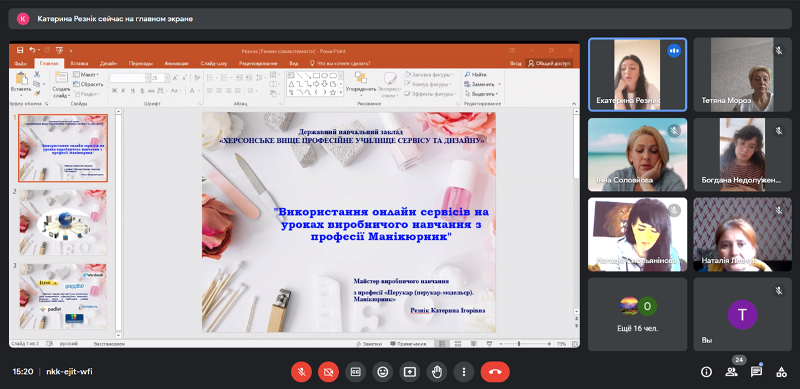Toggle the microphone mute button in Meet
Viewport: 800px width, 389px height.
click(302, 372)
